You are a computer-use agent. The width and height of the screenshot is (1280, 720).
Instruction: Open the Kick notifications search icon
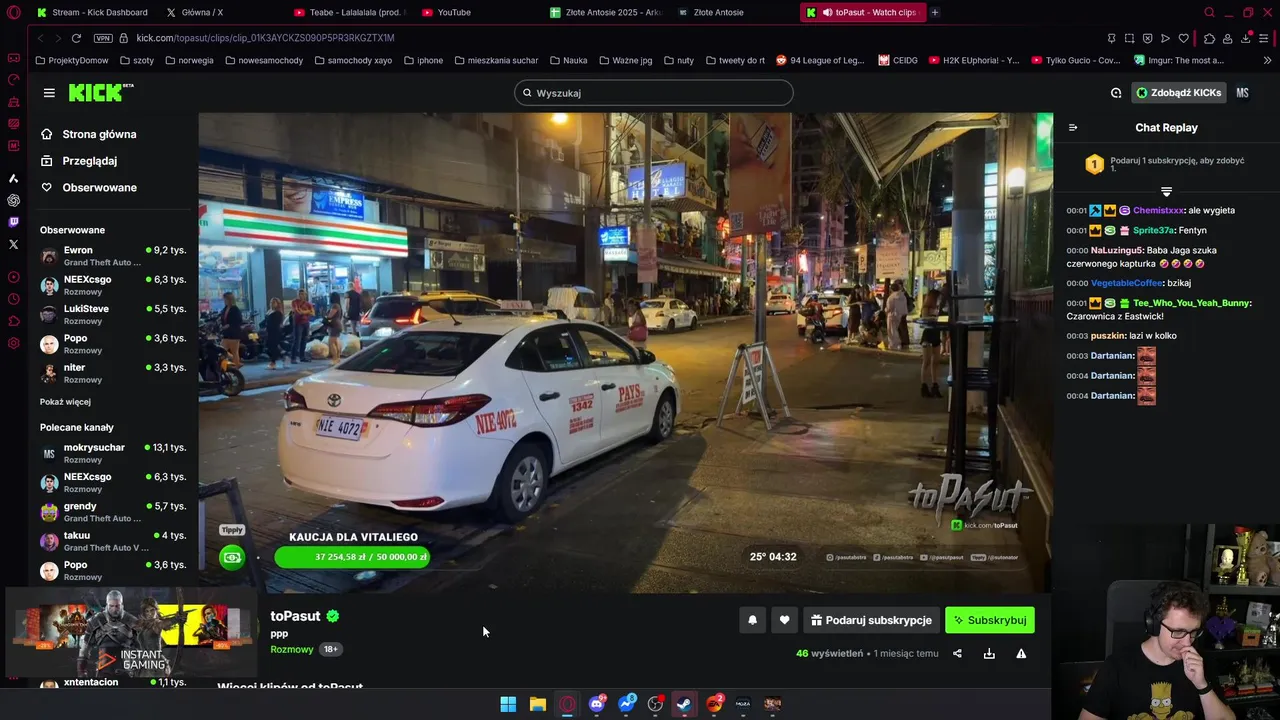(x=1116, y=93)
